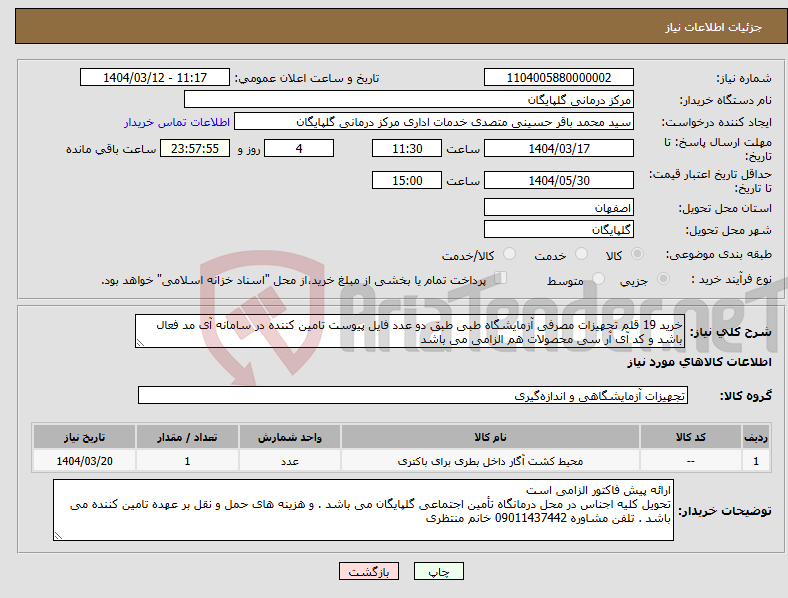
Task: Click the تعداد / مقدار column header
Action: pyautogui.click(x=187, y=437)
